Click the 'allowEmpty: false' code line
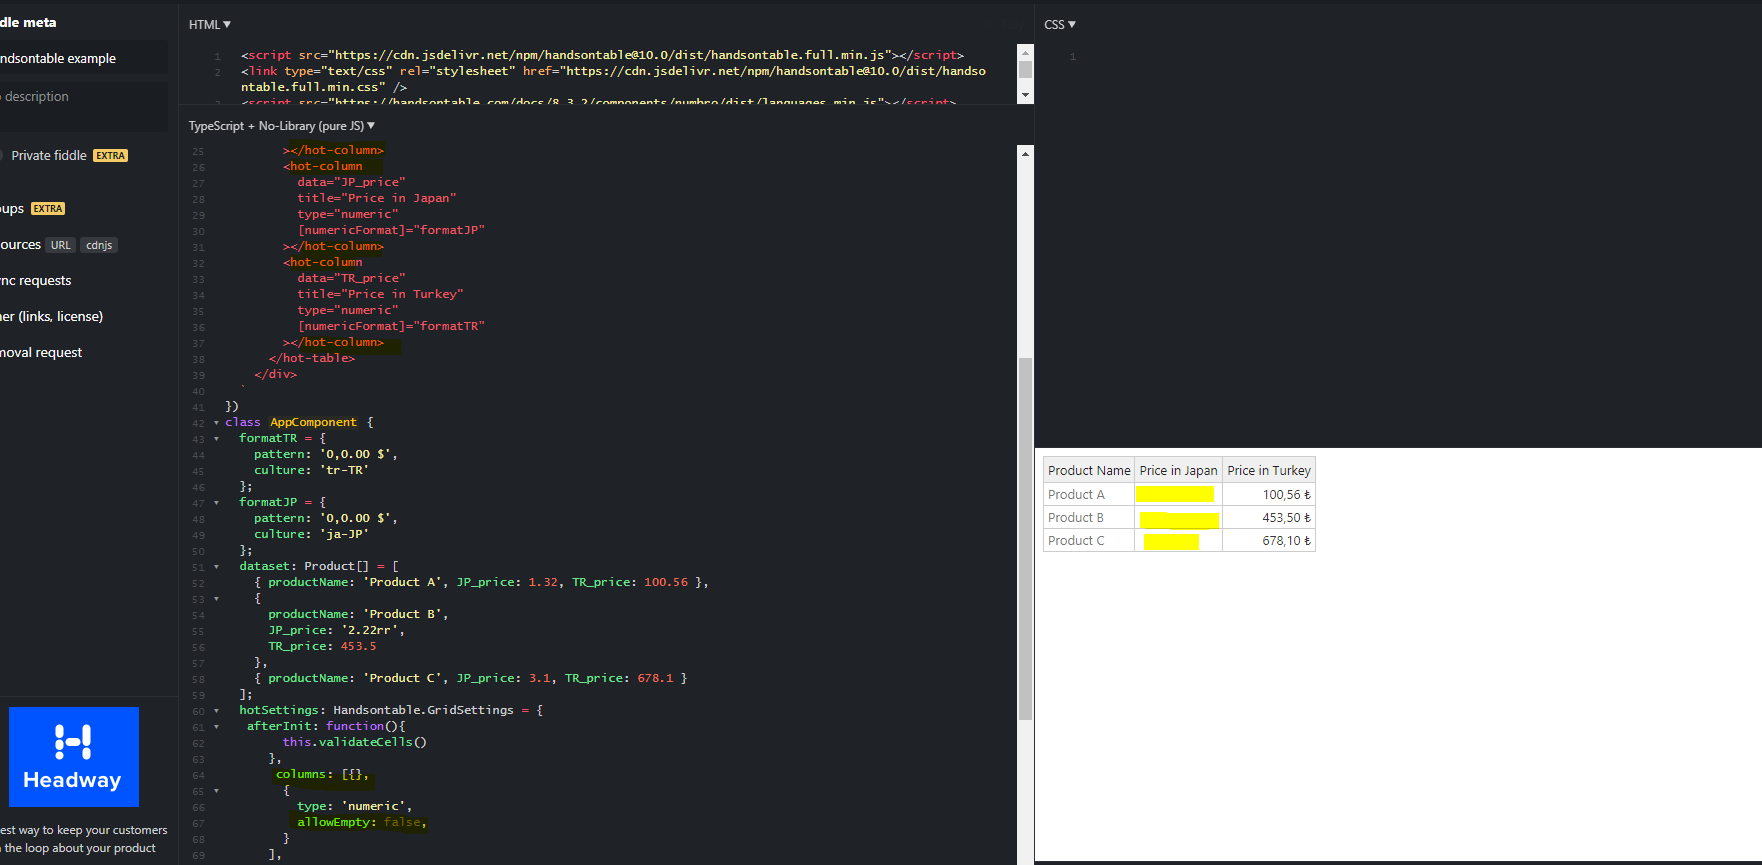 tap(362, 822)
